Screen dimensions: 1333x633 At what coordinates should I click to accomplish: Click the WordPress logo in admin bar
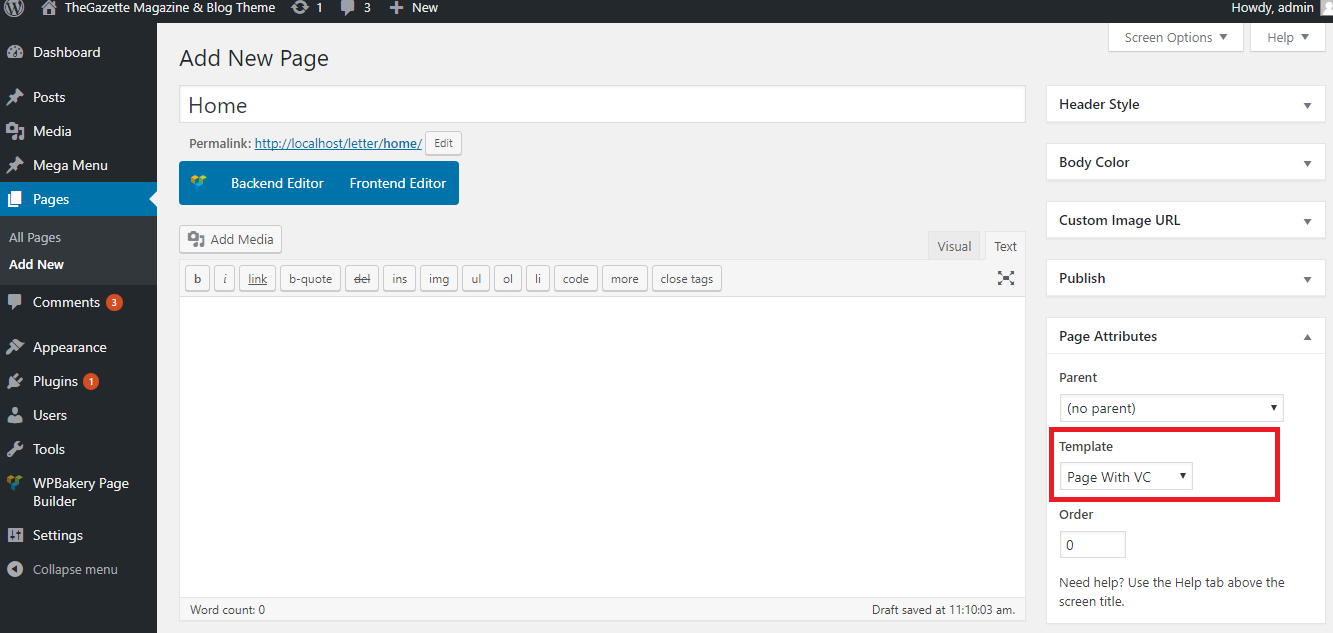pyautogui.click(x=14, y=8)
